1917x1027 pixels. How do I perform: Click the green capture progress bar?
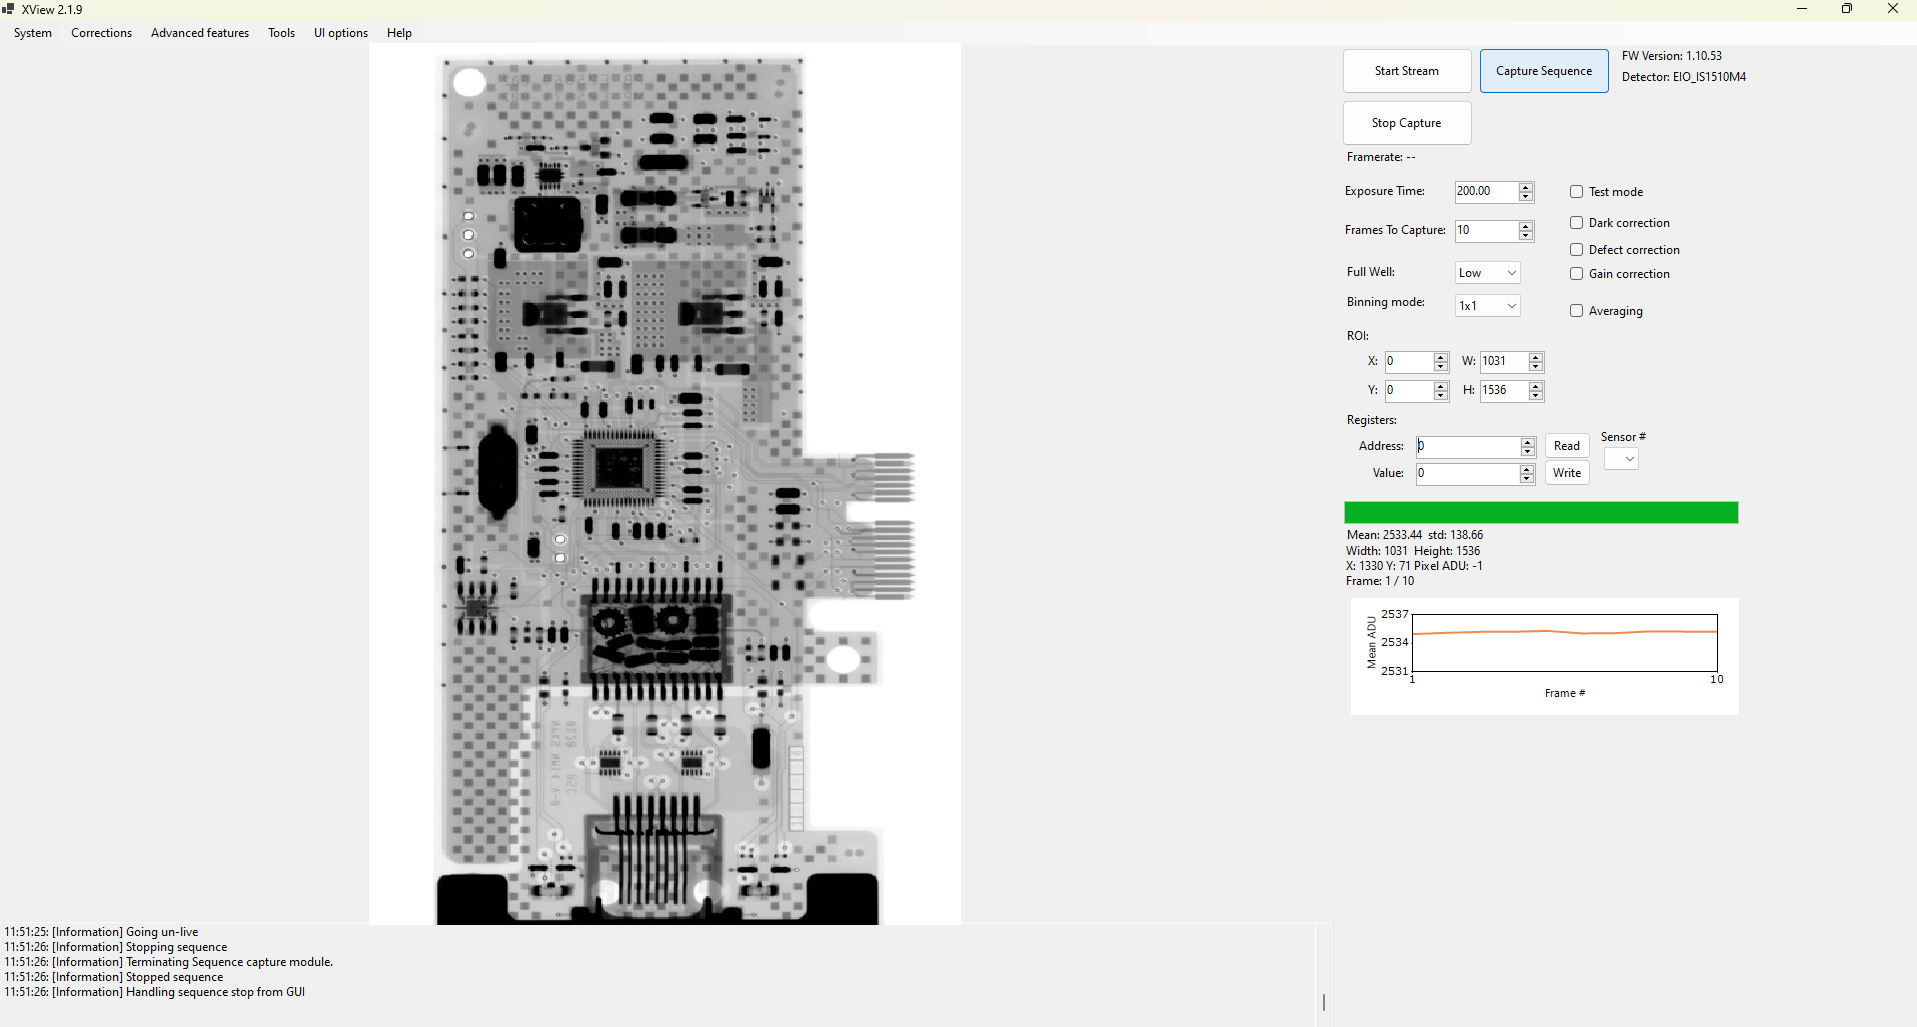click(x=1541, y=513)
